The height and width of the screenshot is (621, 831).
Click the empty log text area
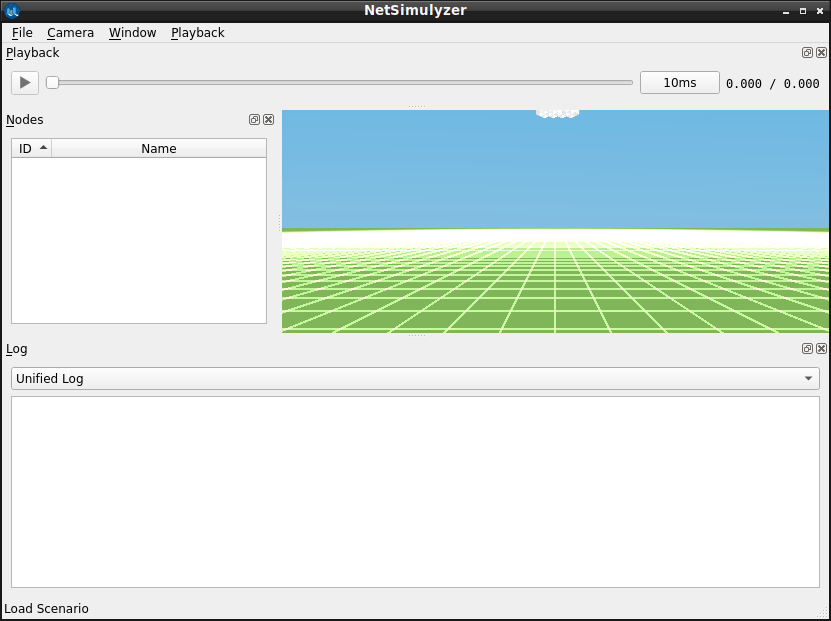(415, 492)
